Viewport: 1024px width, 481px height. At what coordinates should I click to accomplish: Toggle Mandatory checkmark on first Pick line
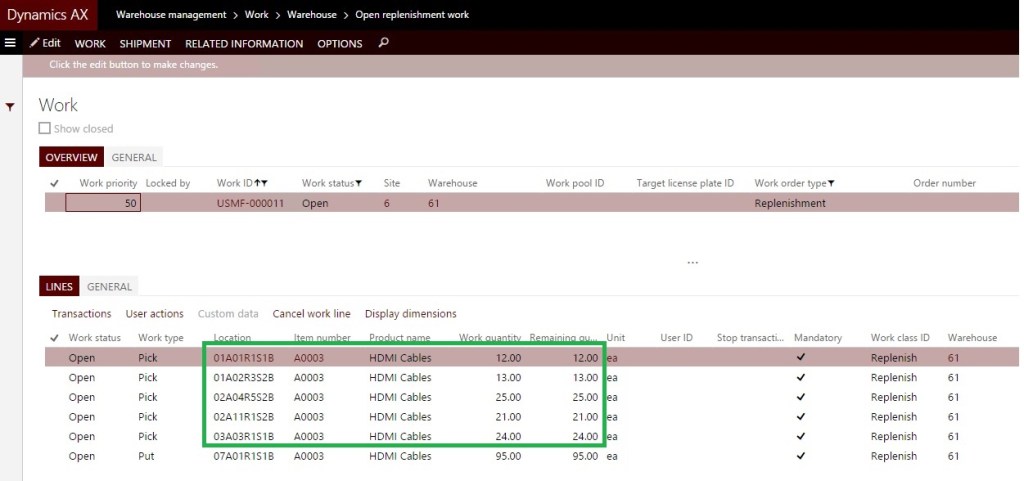(801, 358)
